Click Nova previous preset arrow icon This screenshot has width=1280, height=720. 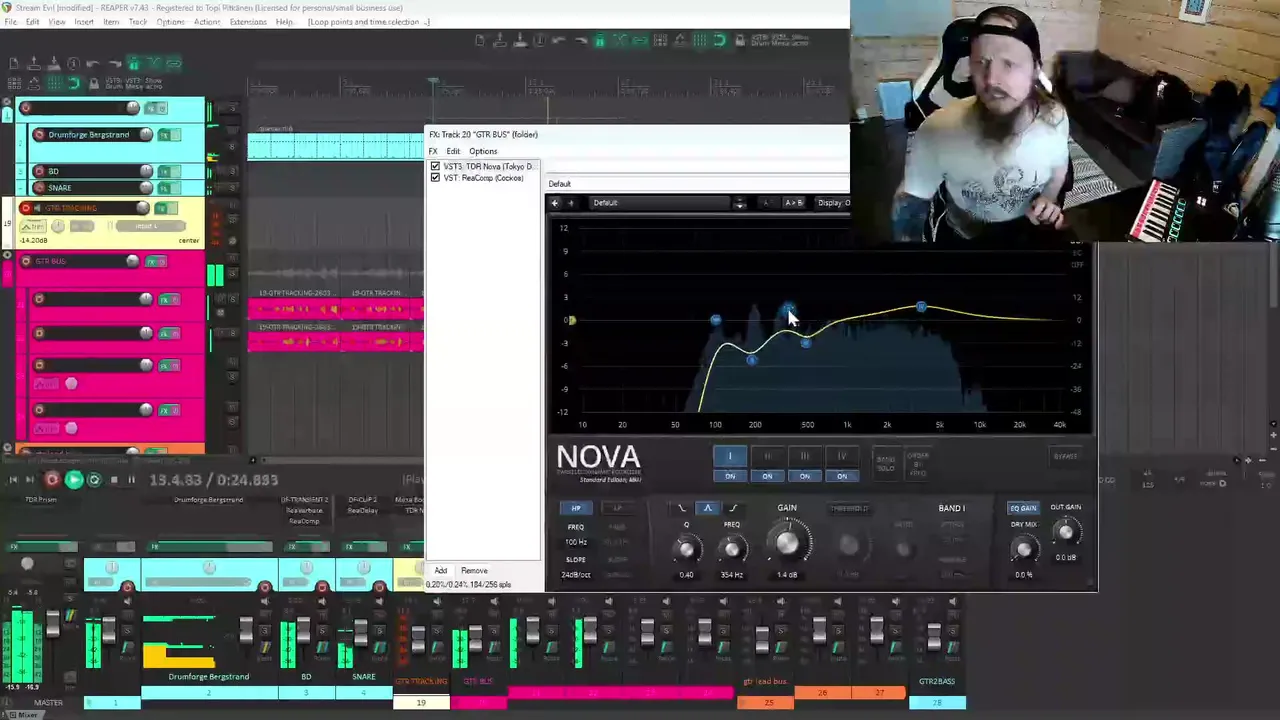(555, 203)
